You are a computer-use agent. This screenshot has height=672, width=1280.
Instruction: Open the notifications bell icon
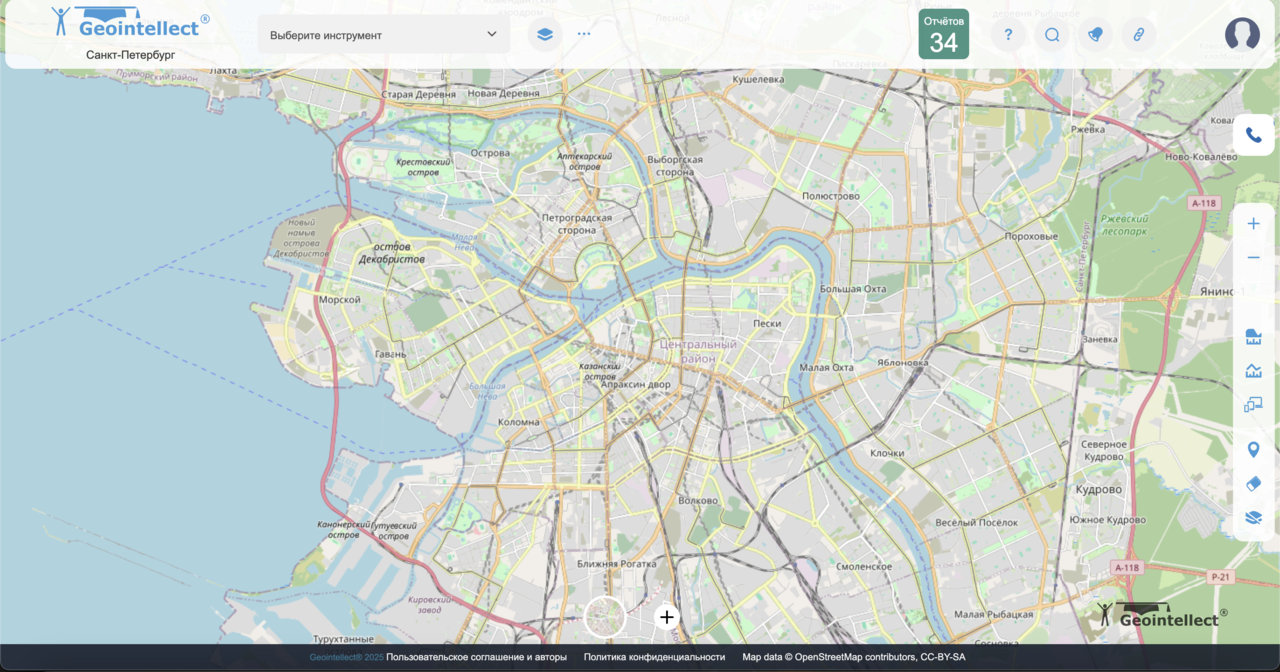pyautogui.click(x=1095, y=35)
